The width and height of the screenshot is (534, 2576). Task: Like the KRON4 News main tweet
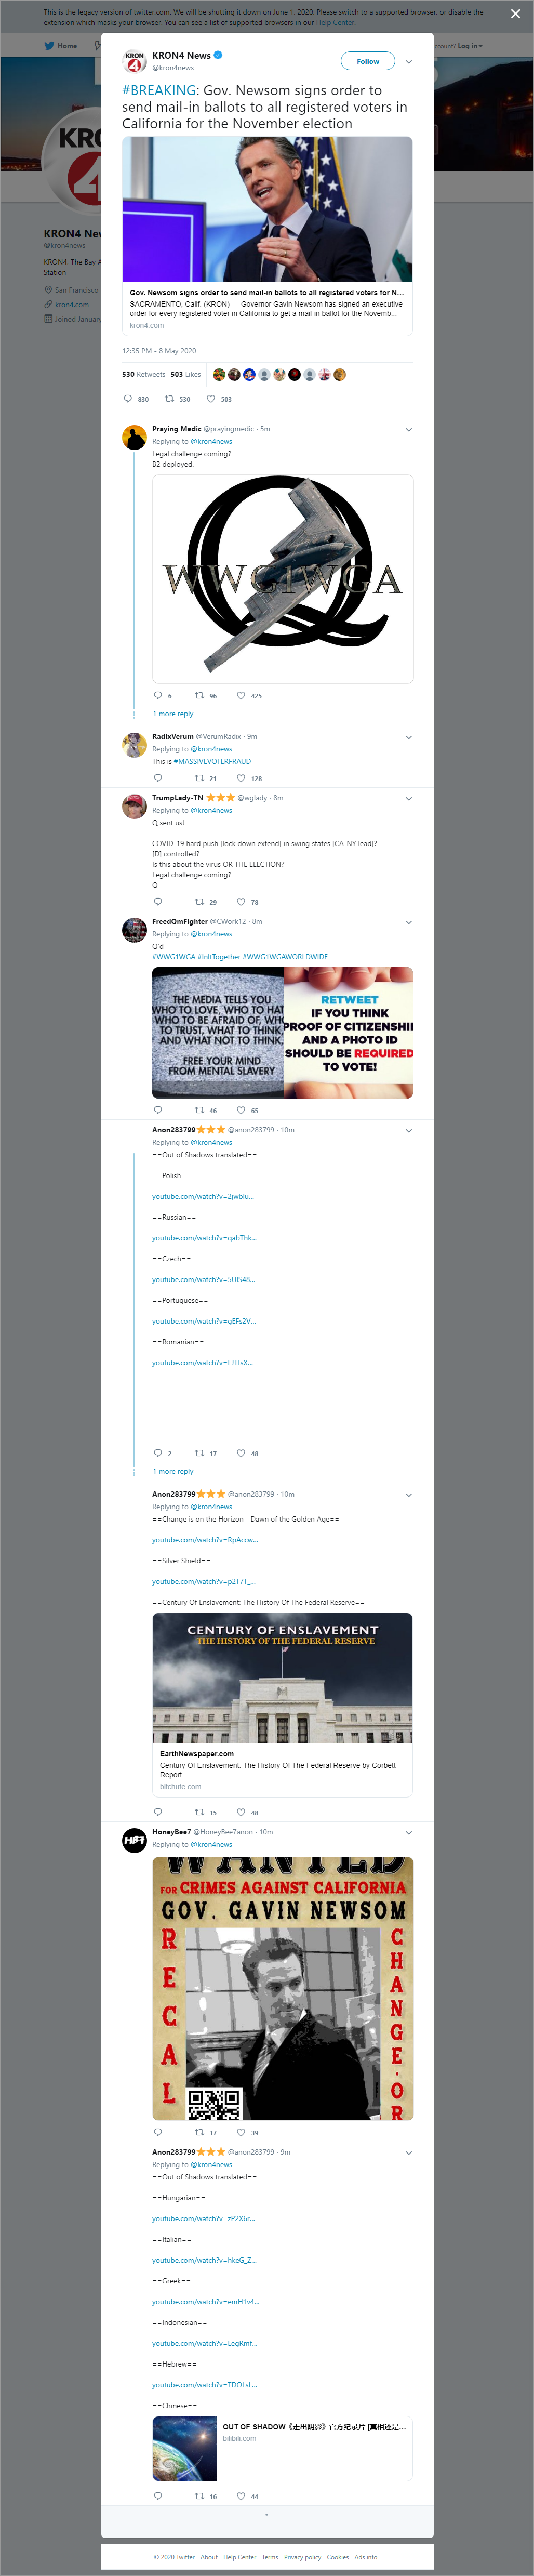[211, 398]
